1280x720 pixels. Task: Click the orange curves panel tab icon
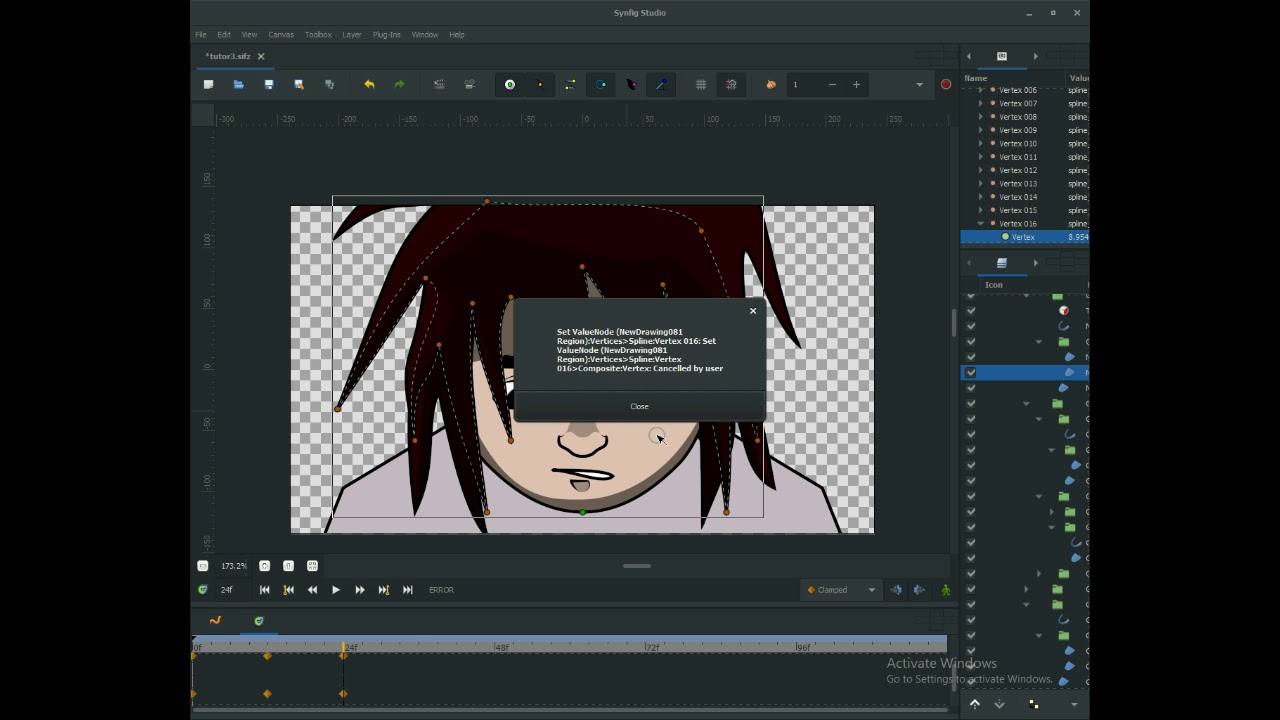(215, 621)
